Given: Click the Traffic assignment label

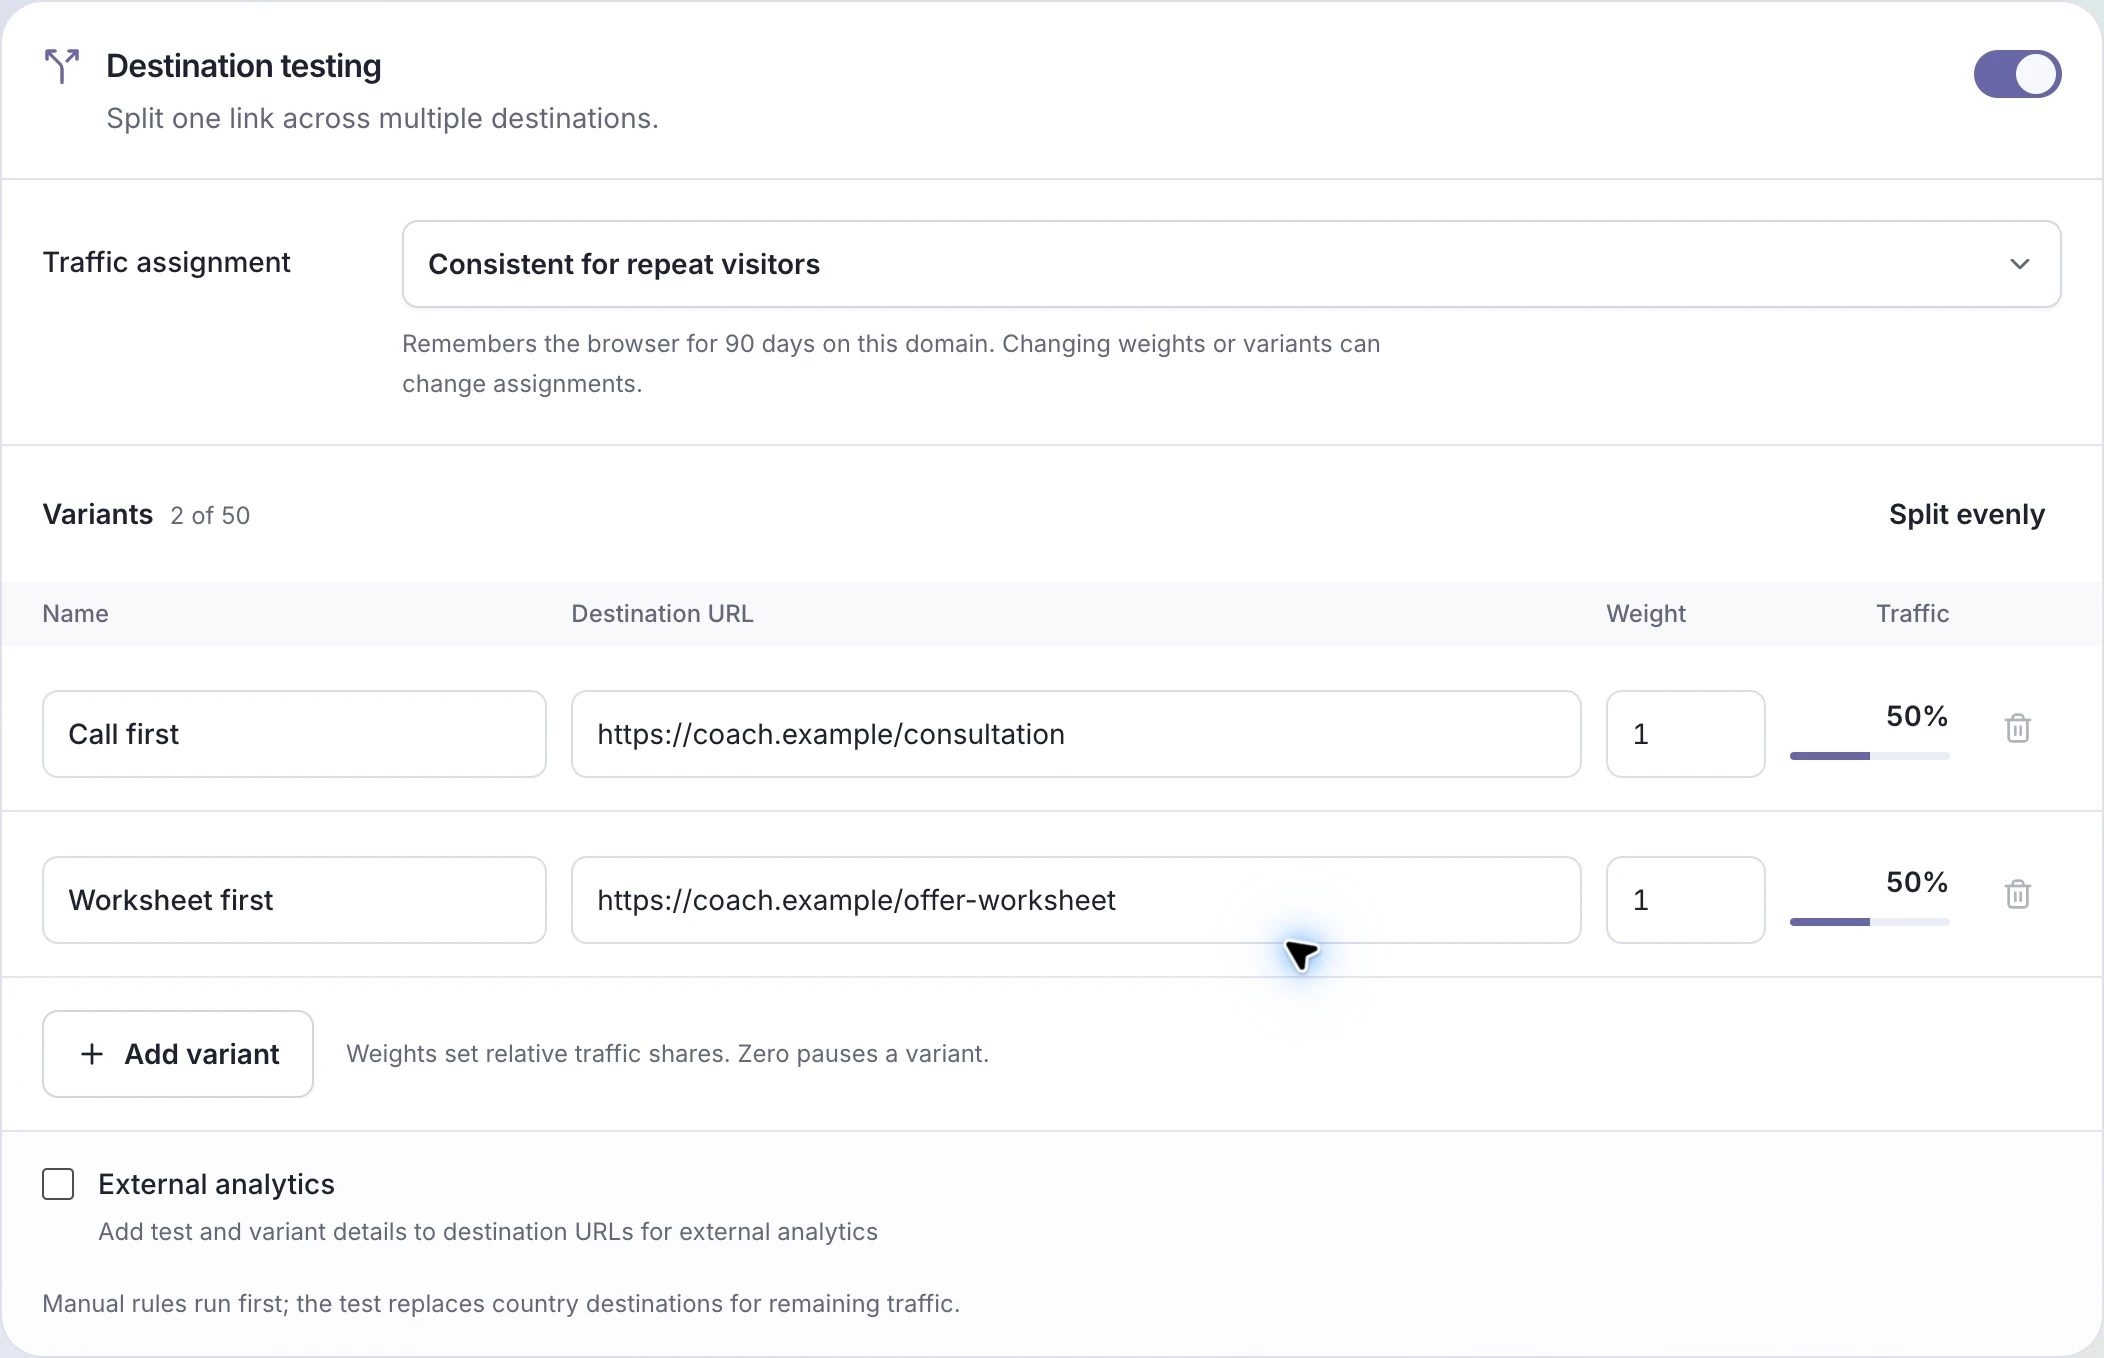Looking at the screenshot, I should [x=166, y=262].
